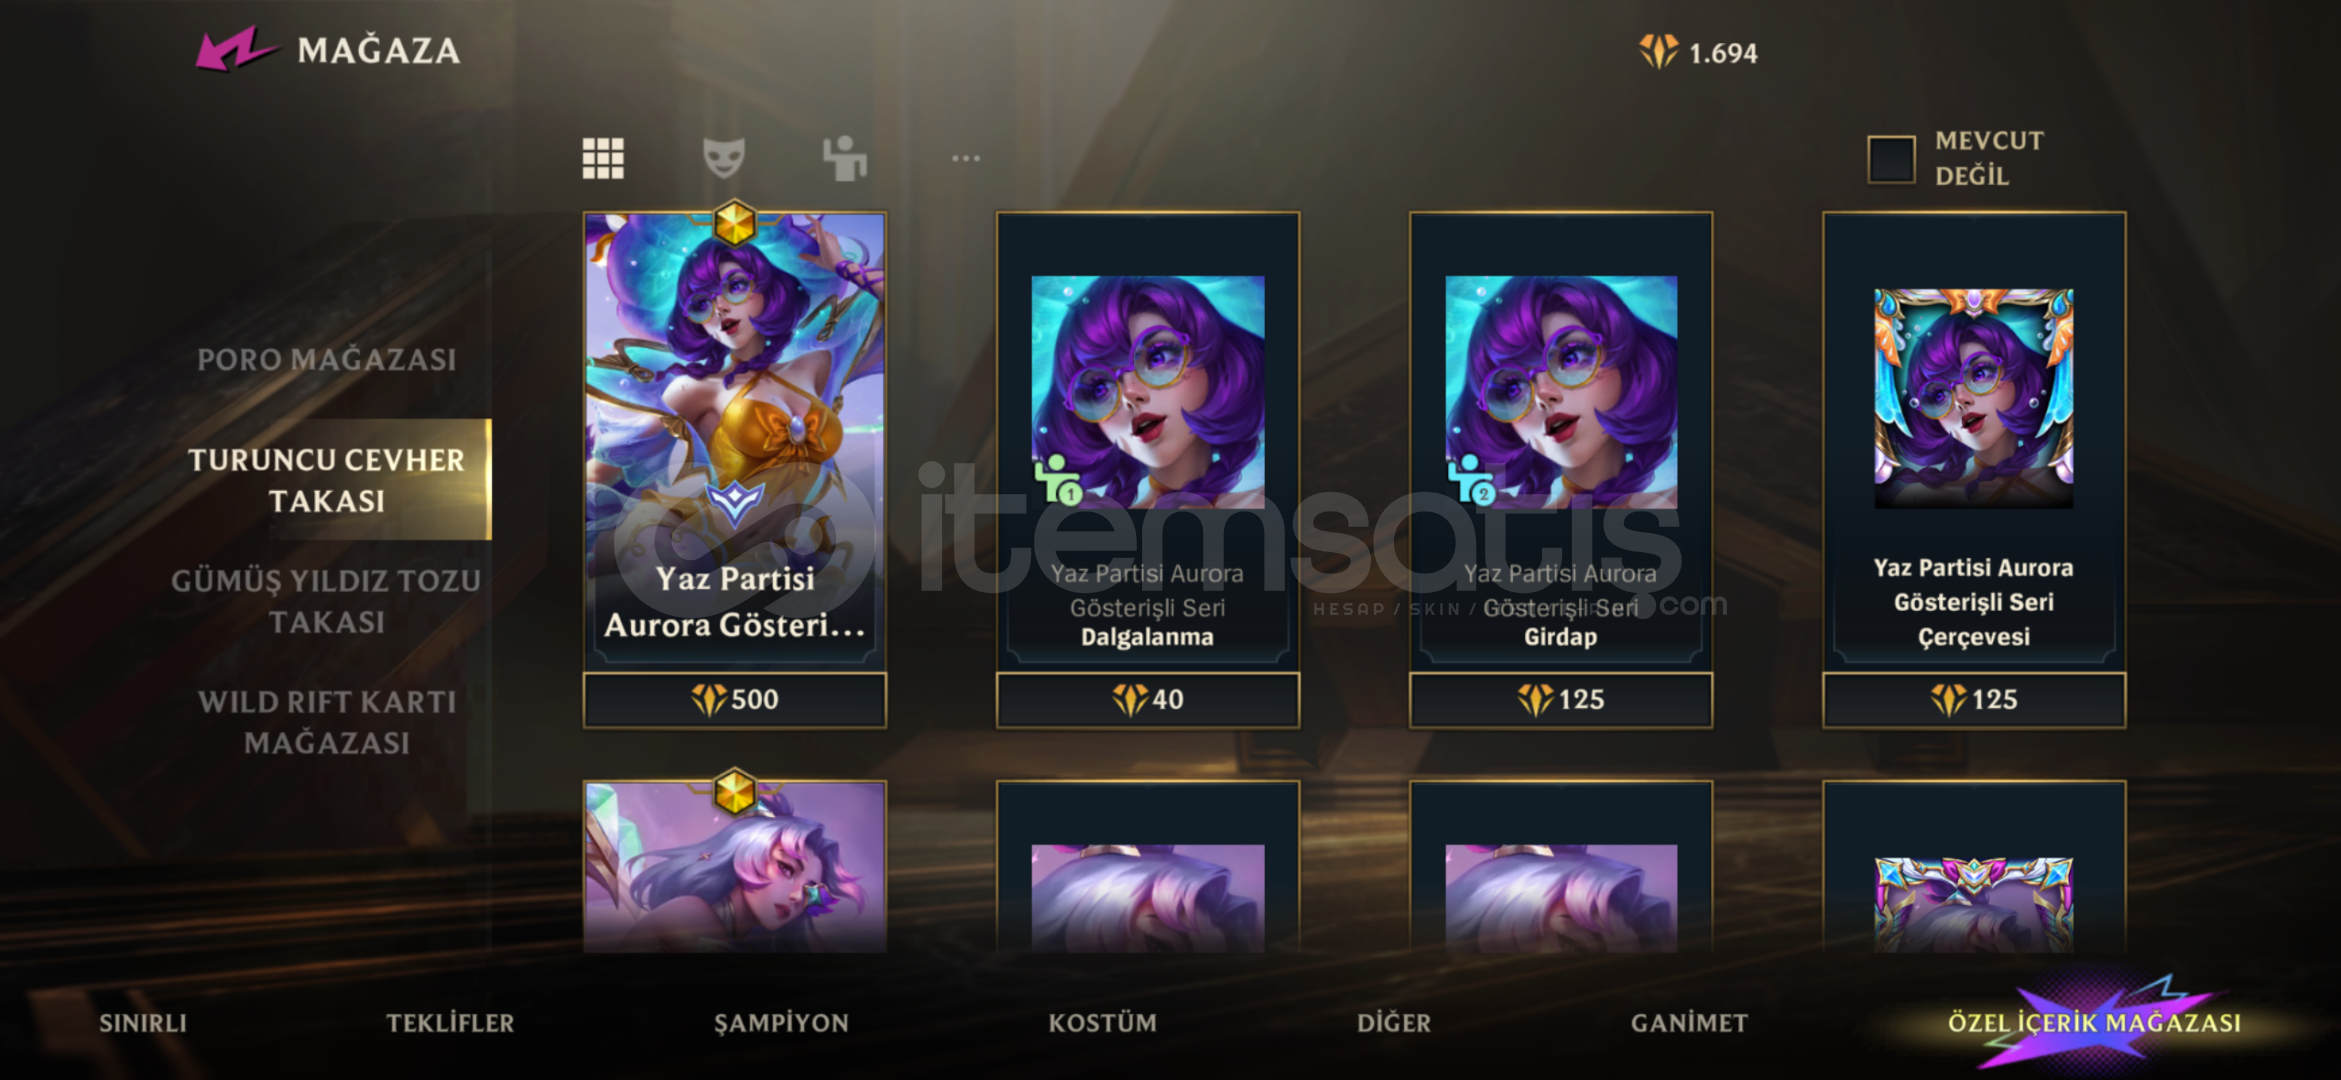Tap the gem icon on 500 price
Viewport: 2341px width, 1080px height.
click(x=709, y=700)
